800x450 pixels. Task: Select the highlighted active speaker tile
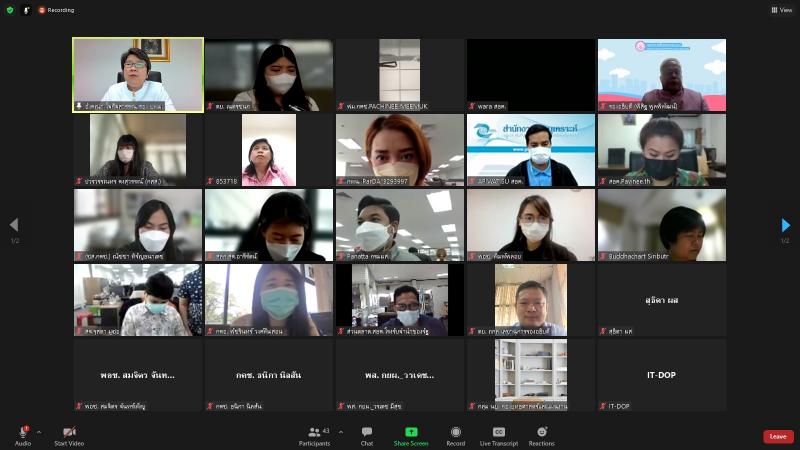click(x=138, y=75)
